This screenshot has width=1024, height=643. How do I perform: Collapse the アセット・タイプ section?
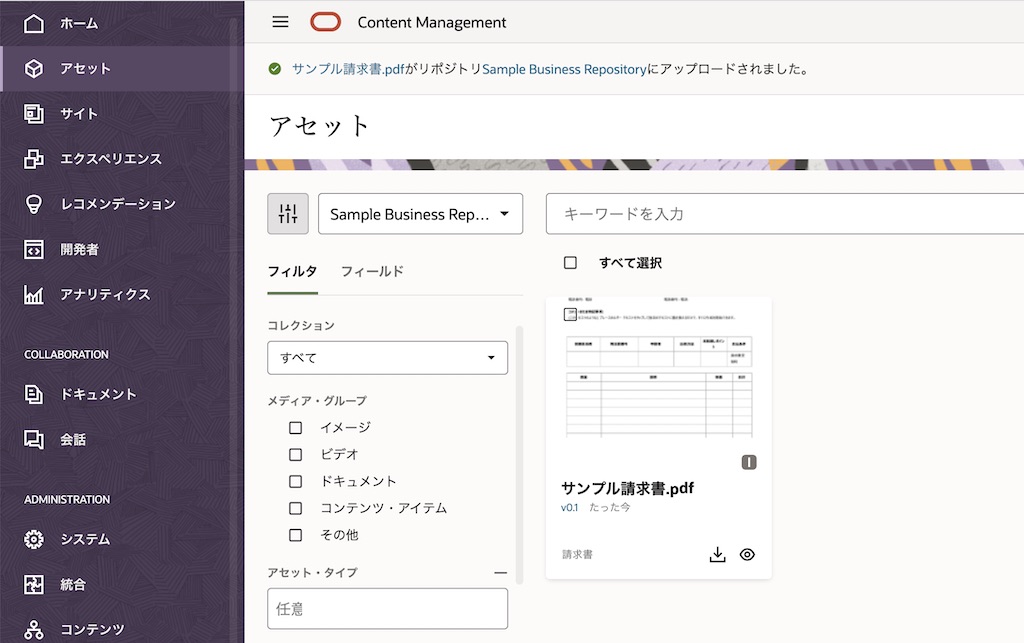click(500, 573)
